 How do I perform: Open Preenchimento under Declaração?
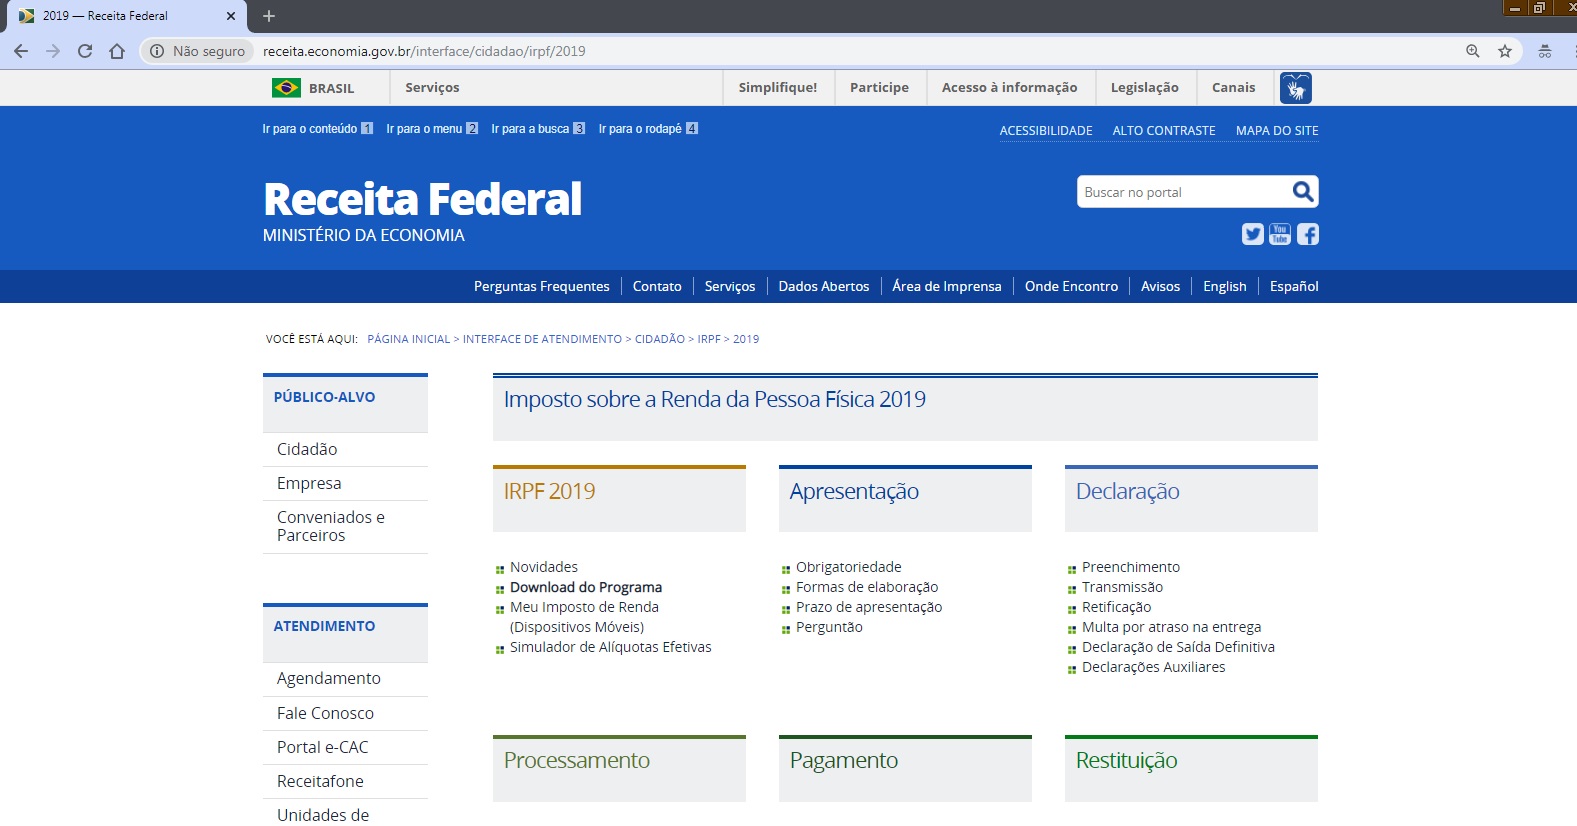(x=1131, y=567)
